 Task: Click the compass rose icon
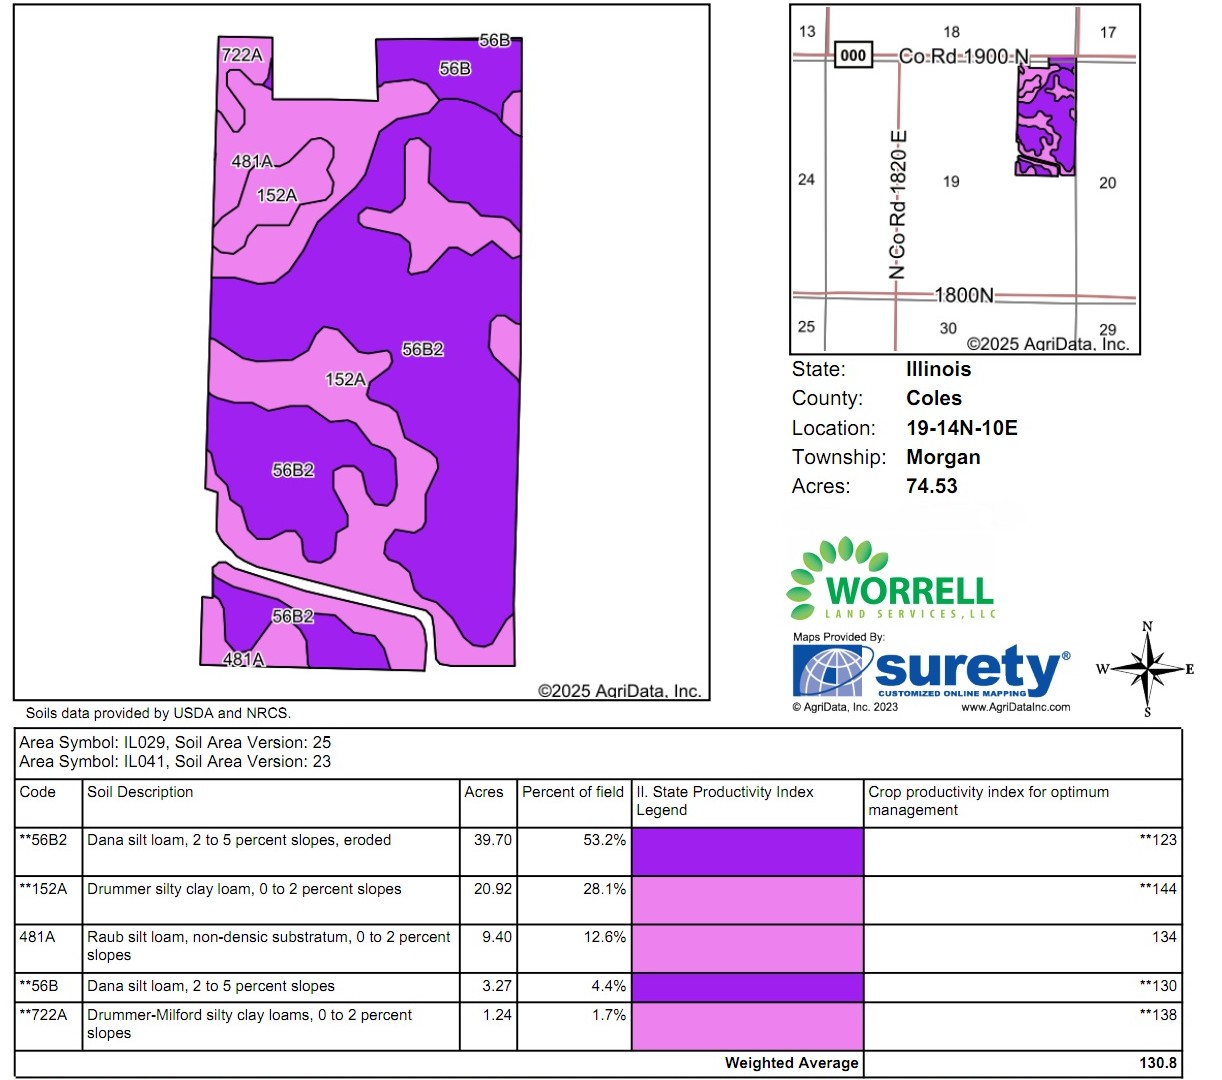[1147, 669]
